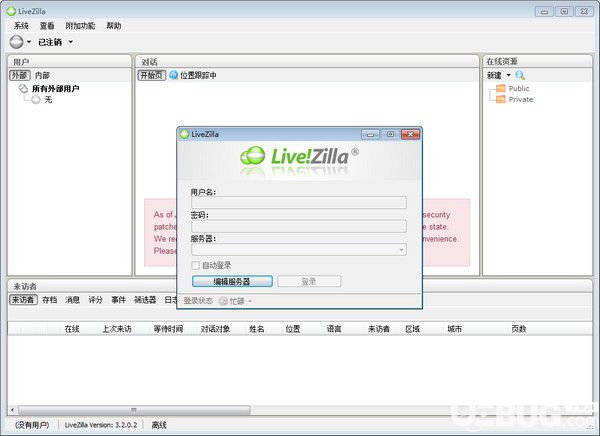The image size is (600, 436).
Task: Click the Public folder icon
Action: pyautogui.click(x=501, y=88)
